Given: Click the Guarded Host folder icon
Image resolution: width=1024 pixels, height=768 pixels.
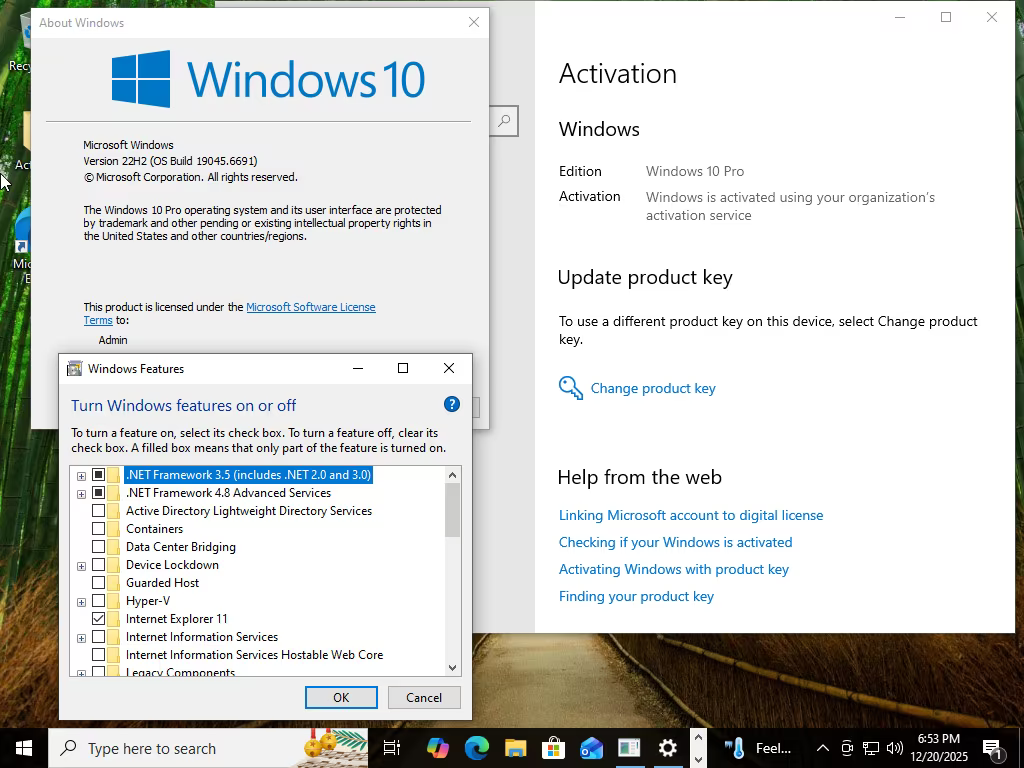Looking at the screenshot, I should point(114,583).
